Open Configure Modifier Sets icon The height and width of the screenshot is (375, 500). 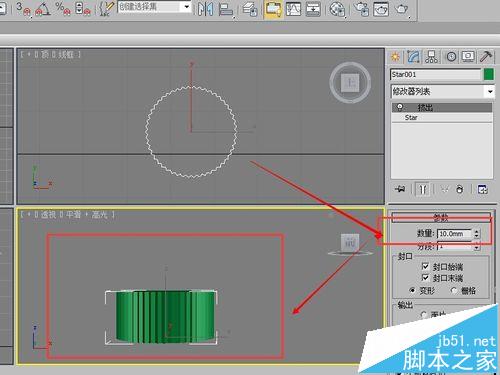coord(483,189)
